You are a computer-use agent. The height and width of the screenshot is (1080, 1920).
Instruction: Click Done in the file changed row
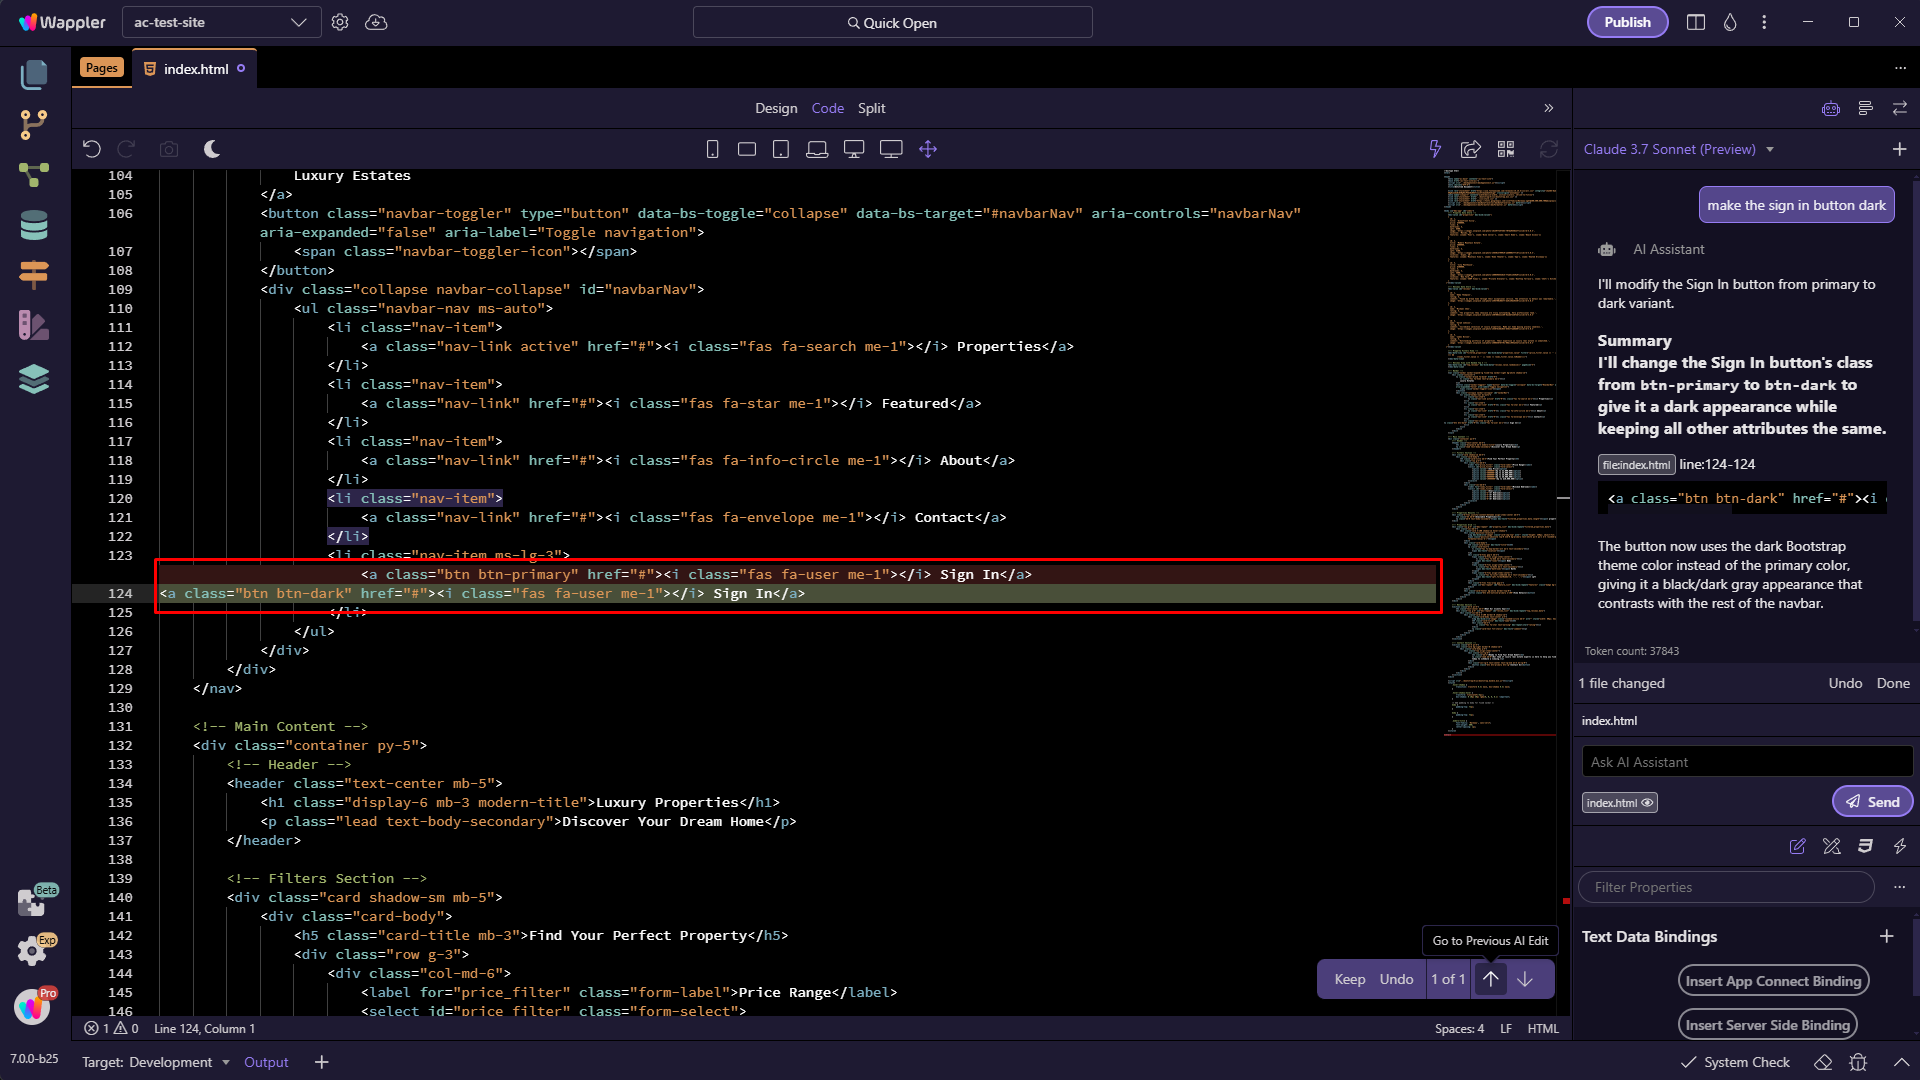1893,683
